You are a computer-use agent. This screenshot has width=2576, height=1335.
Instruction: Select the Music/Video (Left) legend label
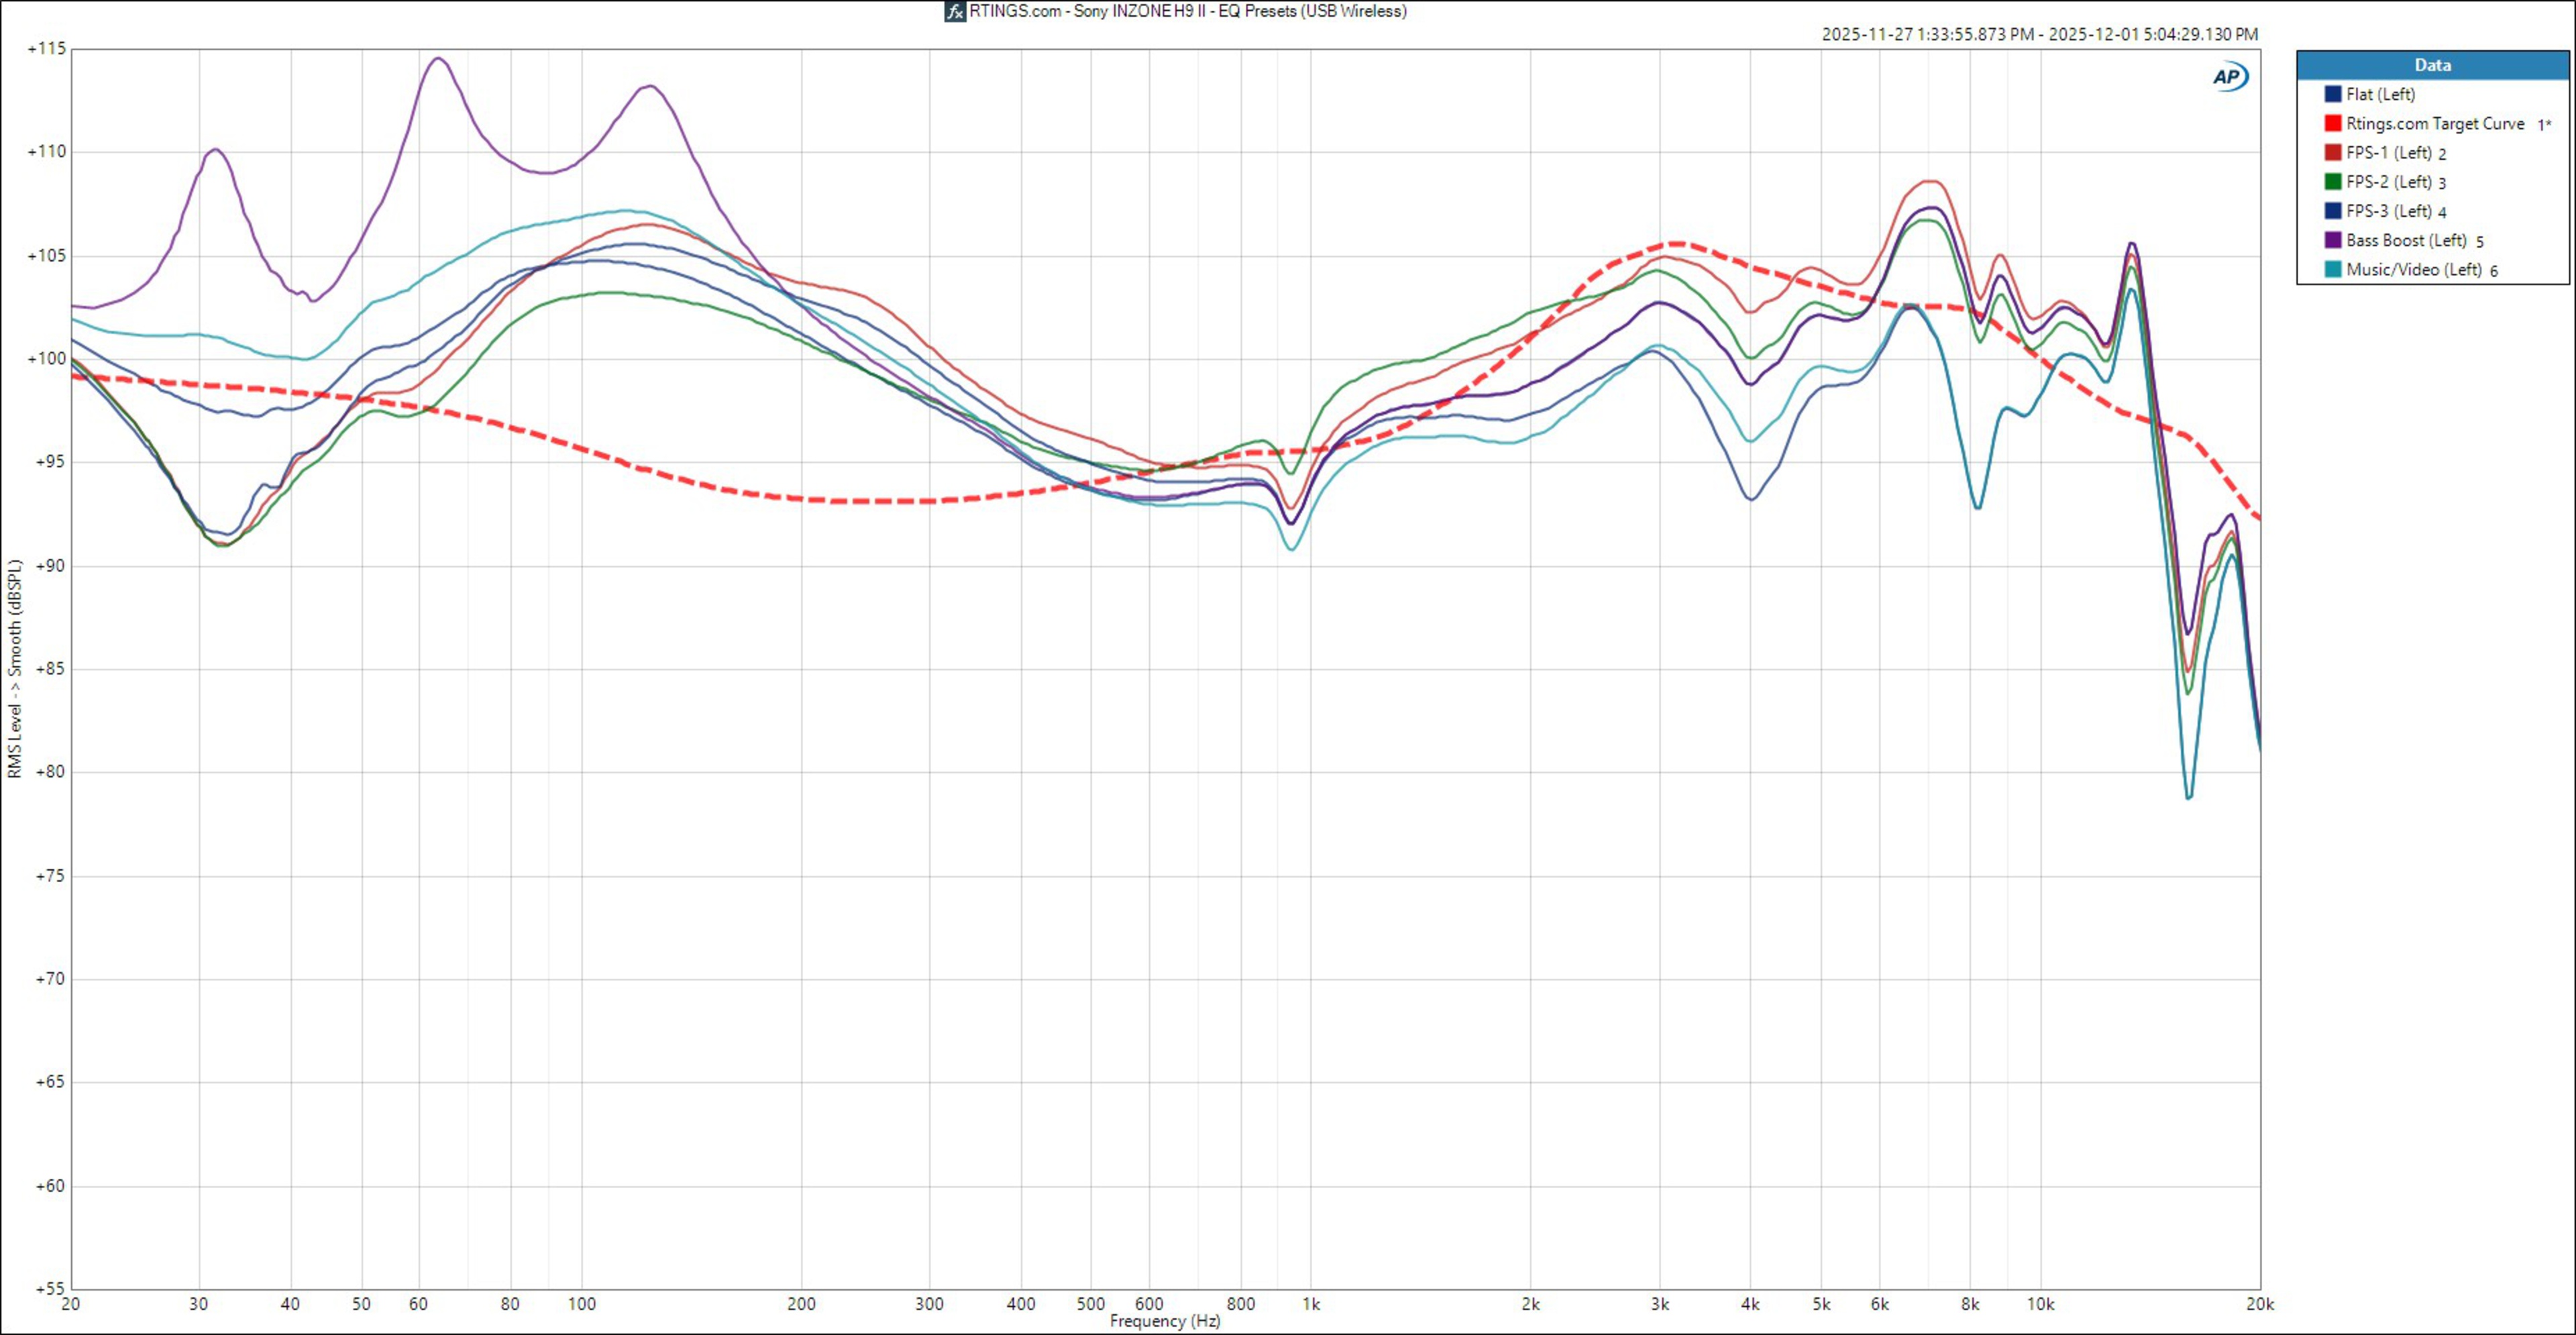pos(2413,269)
